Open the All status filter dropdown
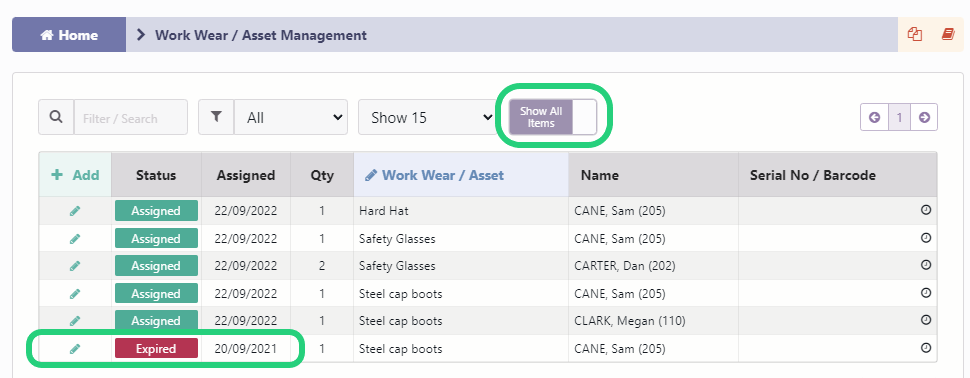 click(291, 117)
